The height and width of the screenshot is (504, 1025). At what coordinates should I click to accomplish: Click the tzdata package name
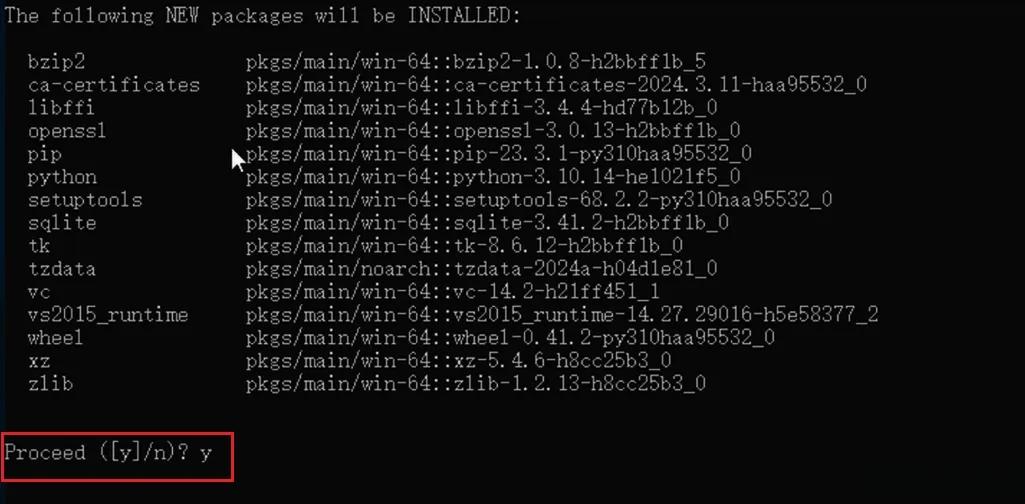(62, 269)
